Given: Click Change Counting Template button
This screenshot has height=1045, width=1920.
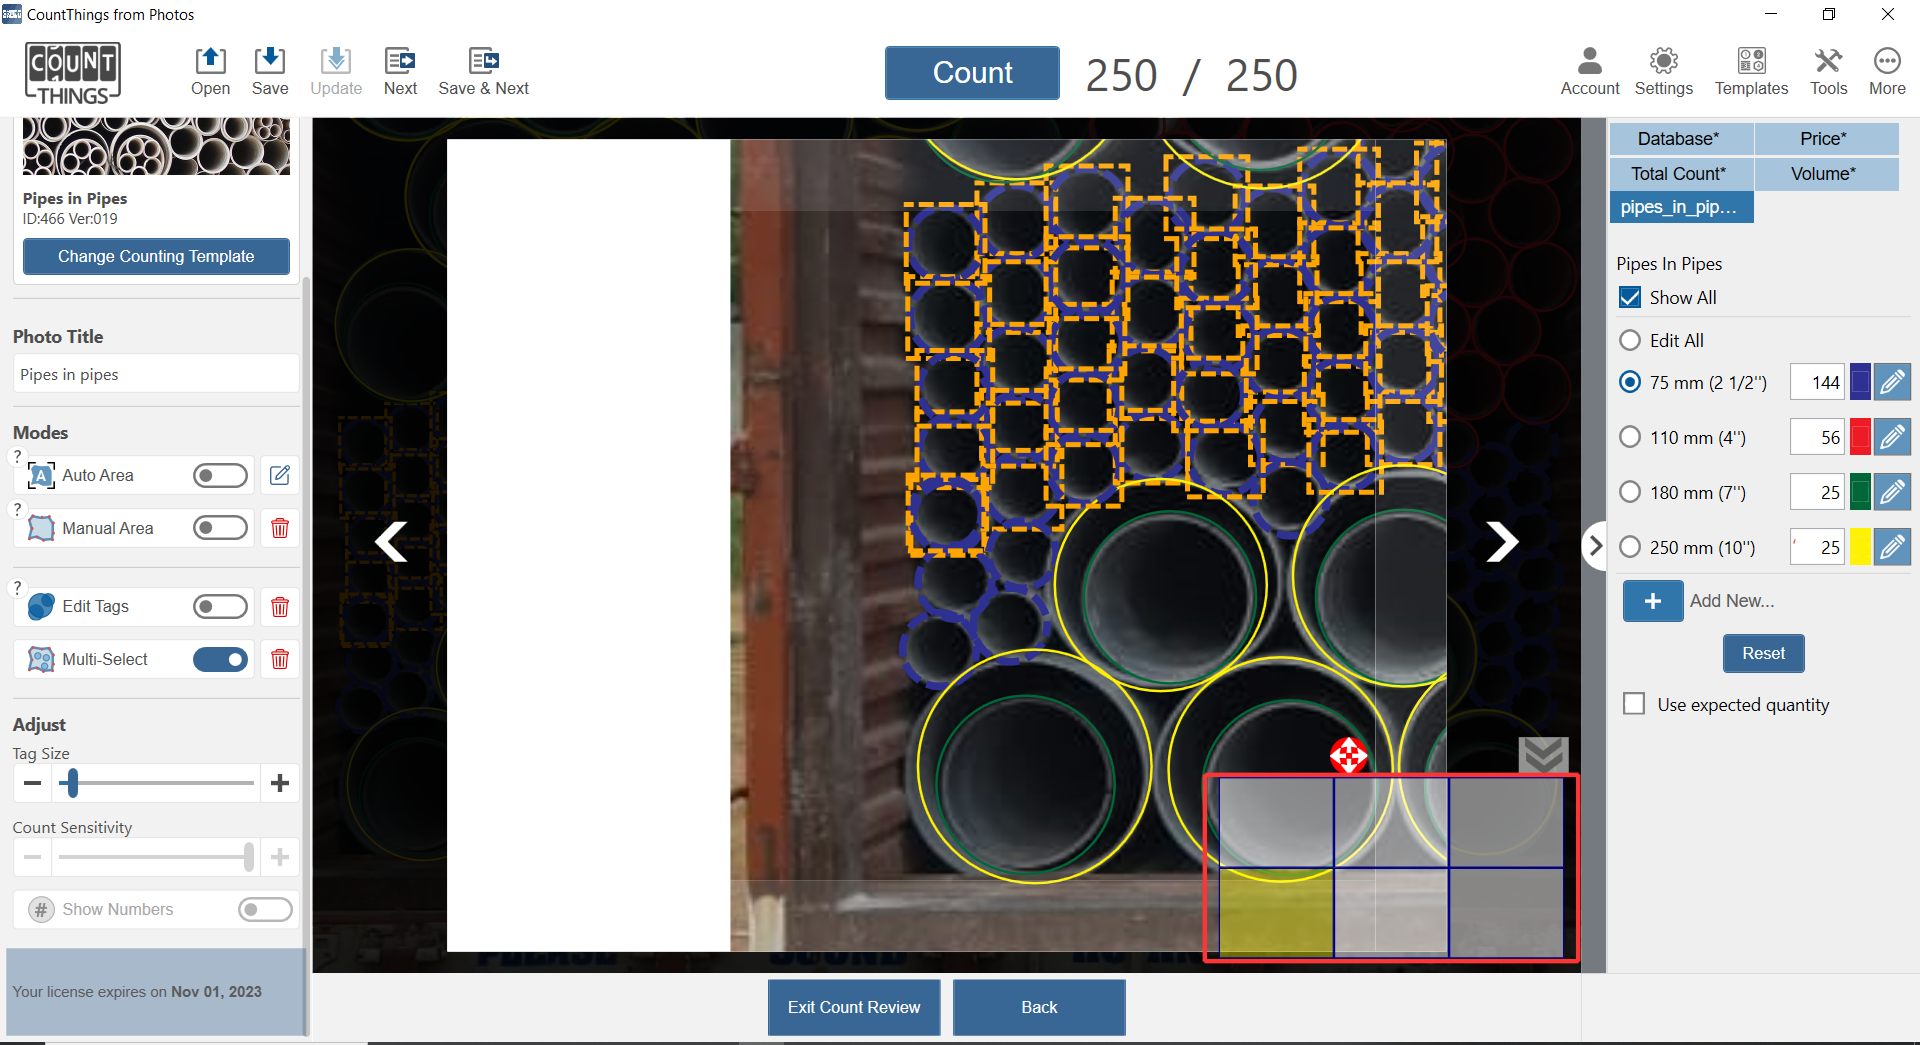Looking at the screenshot, I should point(156,256).
